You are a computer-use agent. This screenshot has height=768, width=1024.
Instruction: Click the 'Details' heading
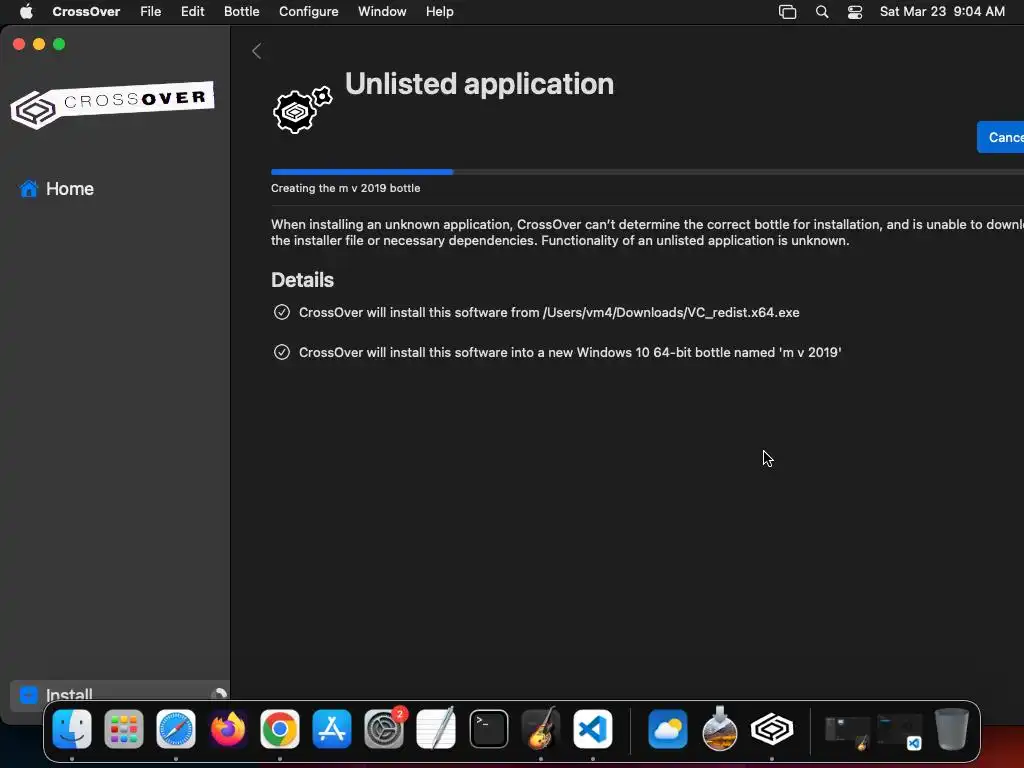(x=302, y=280)
